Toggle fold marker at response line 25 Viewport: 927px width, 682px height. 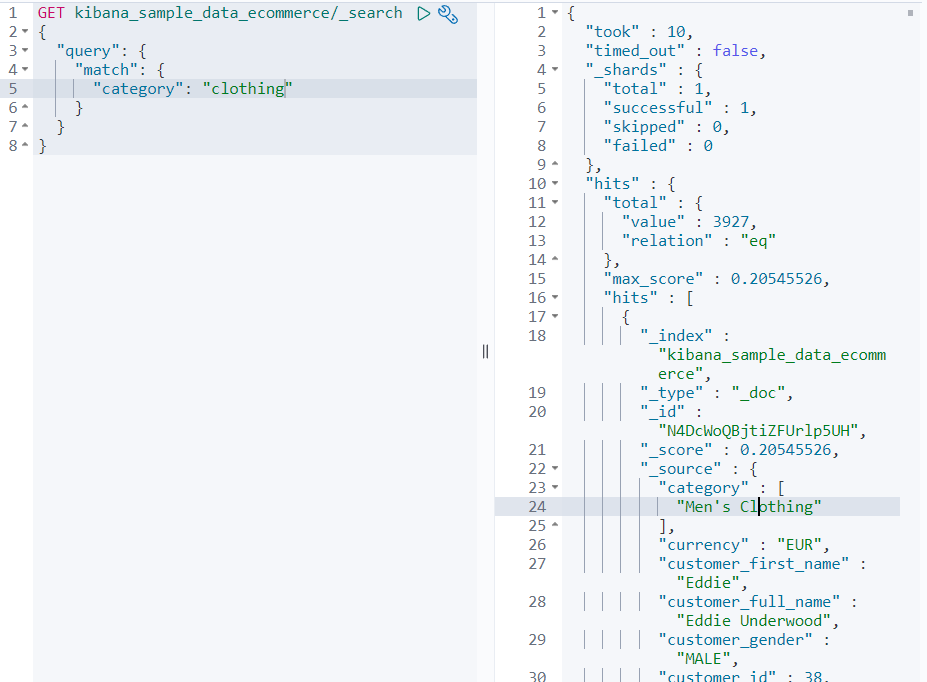tap(555, 525)
